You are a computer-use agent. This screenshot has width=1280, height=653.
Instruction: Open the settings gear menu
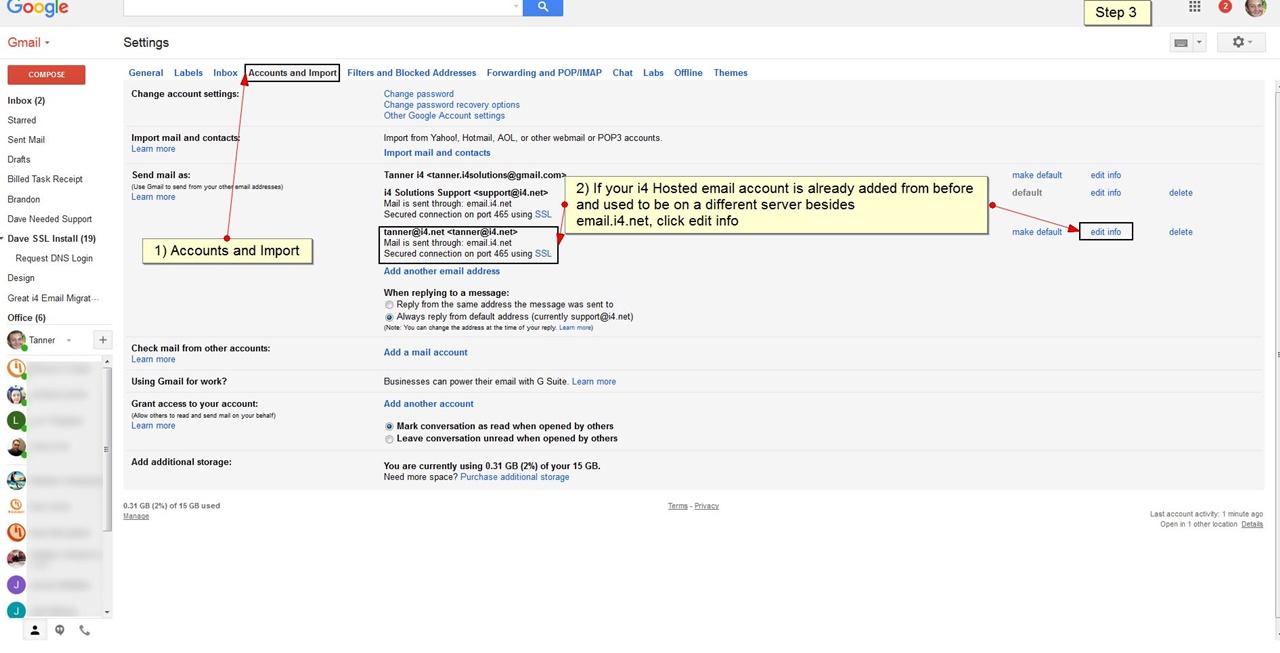pyautogui.click(x=1242, y=43)
